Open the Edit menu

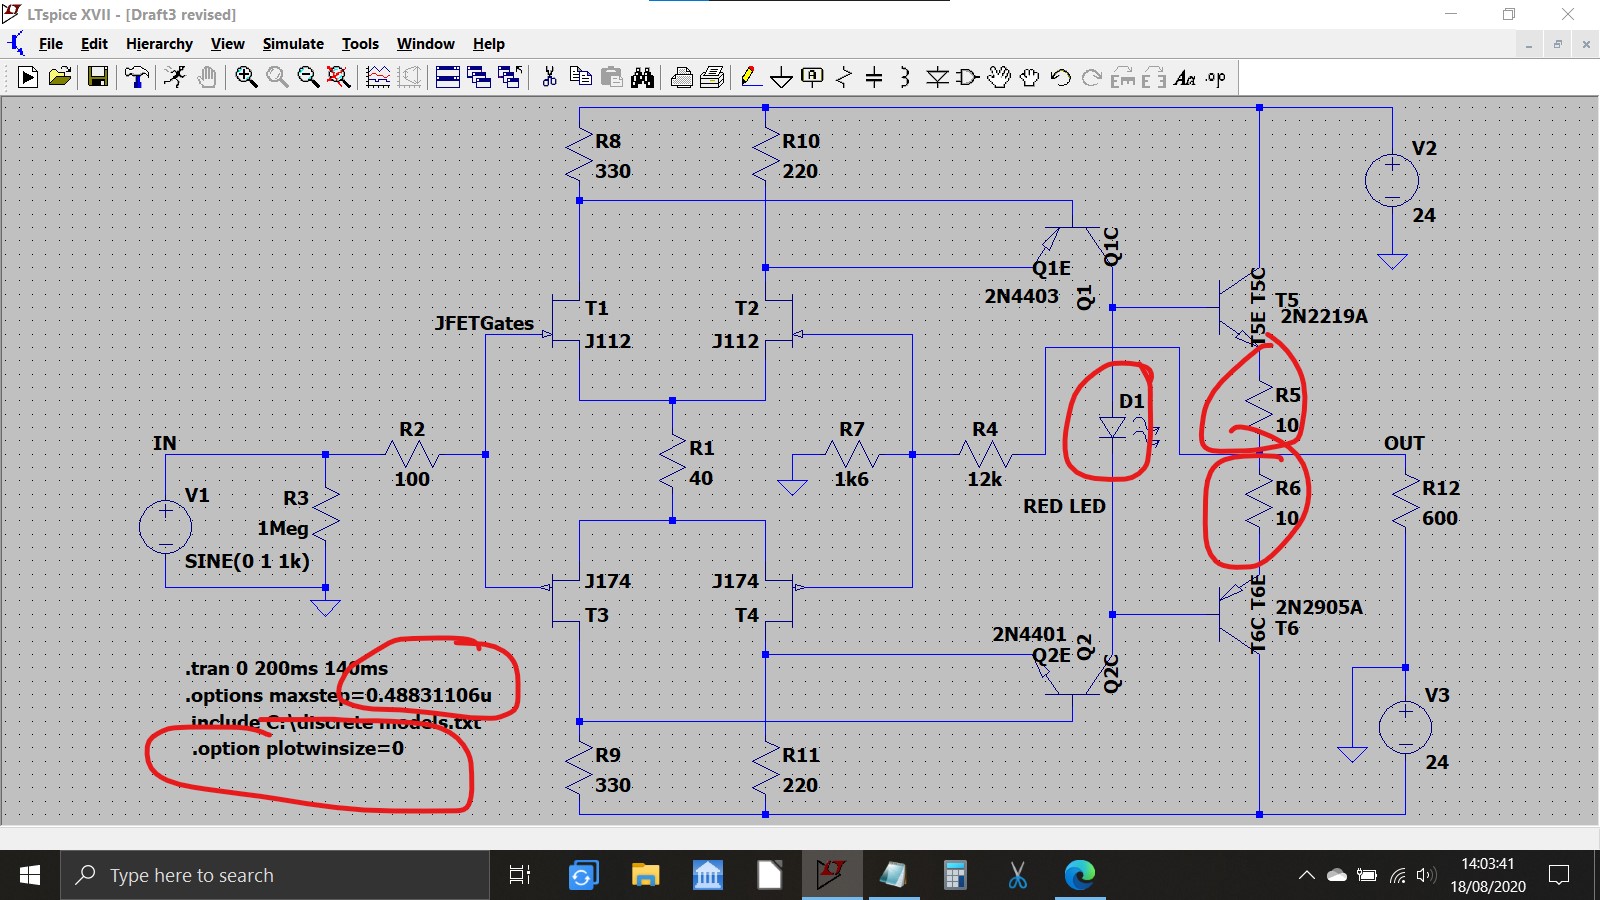click(x=94, y=44)
